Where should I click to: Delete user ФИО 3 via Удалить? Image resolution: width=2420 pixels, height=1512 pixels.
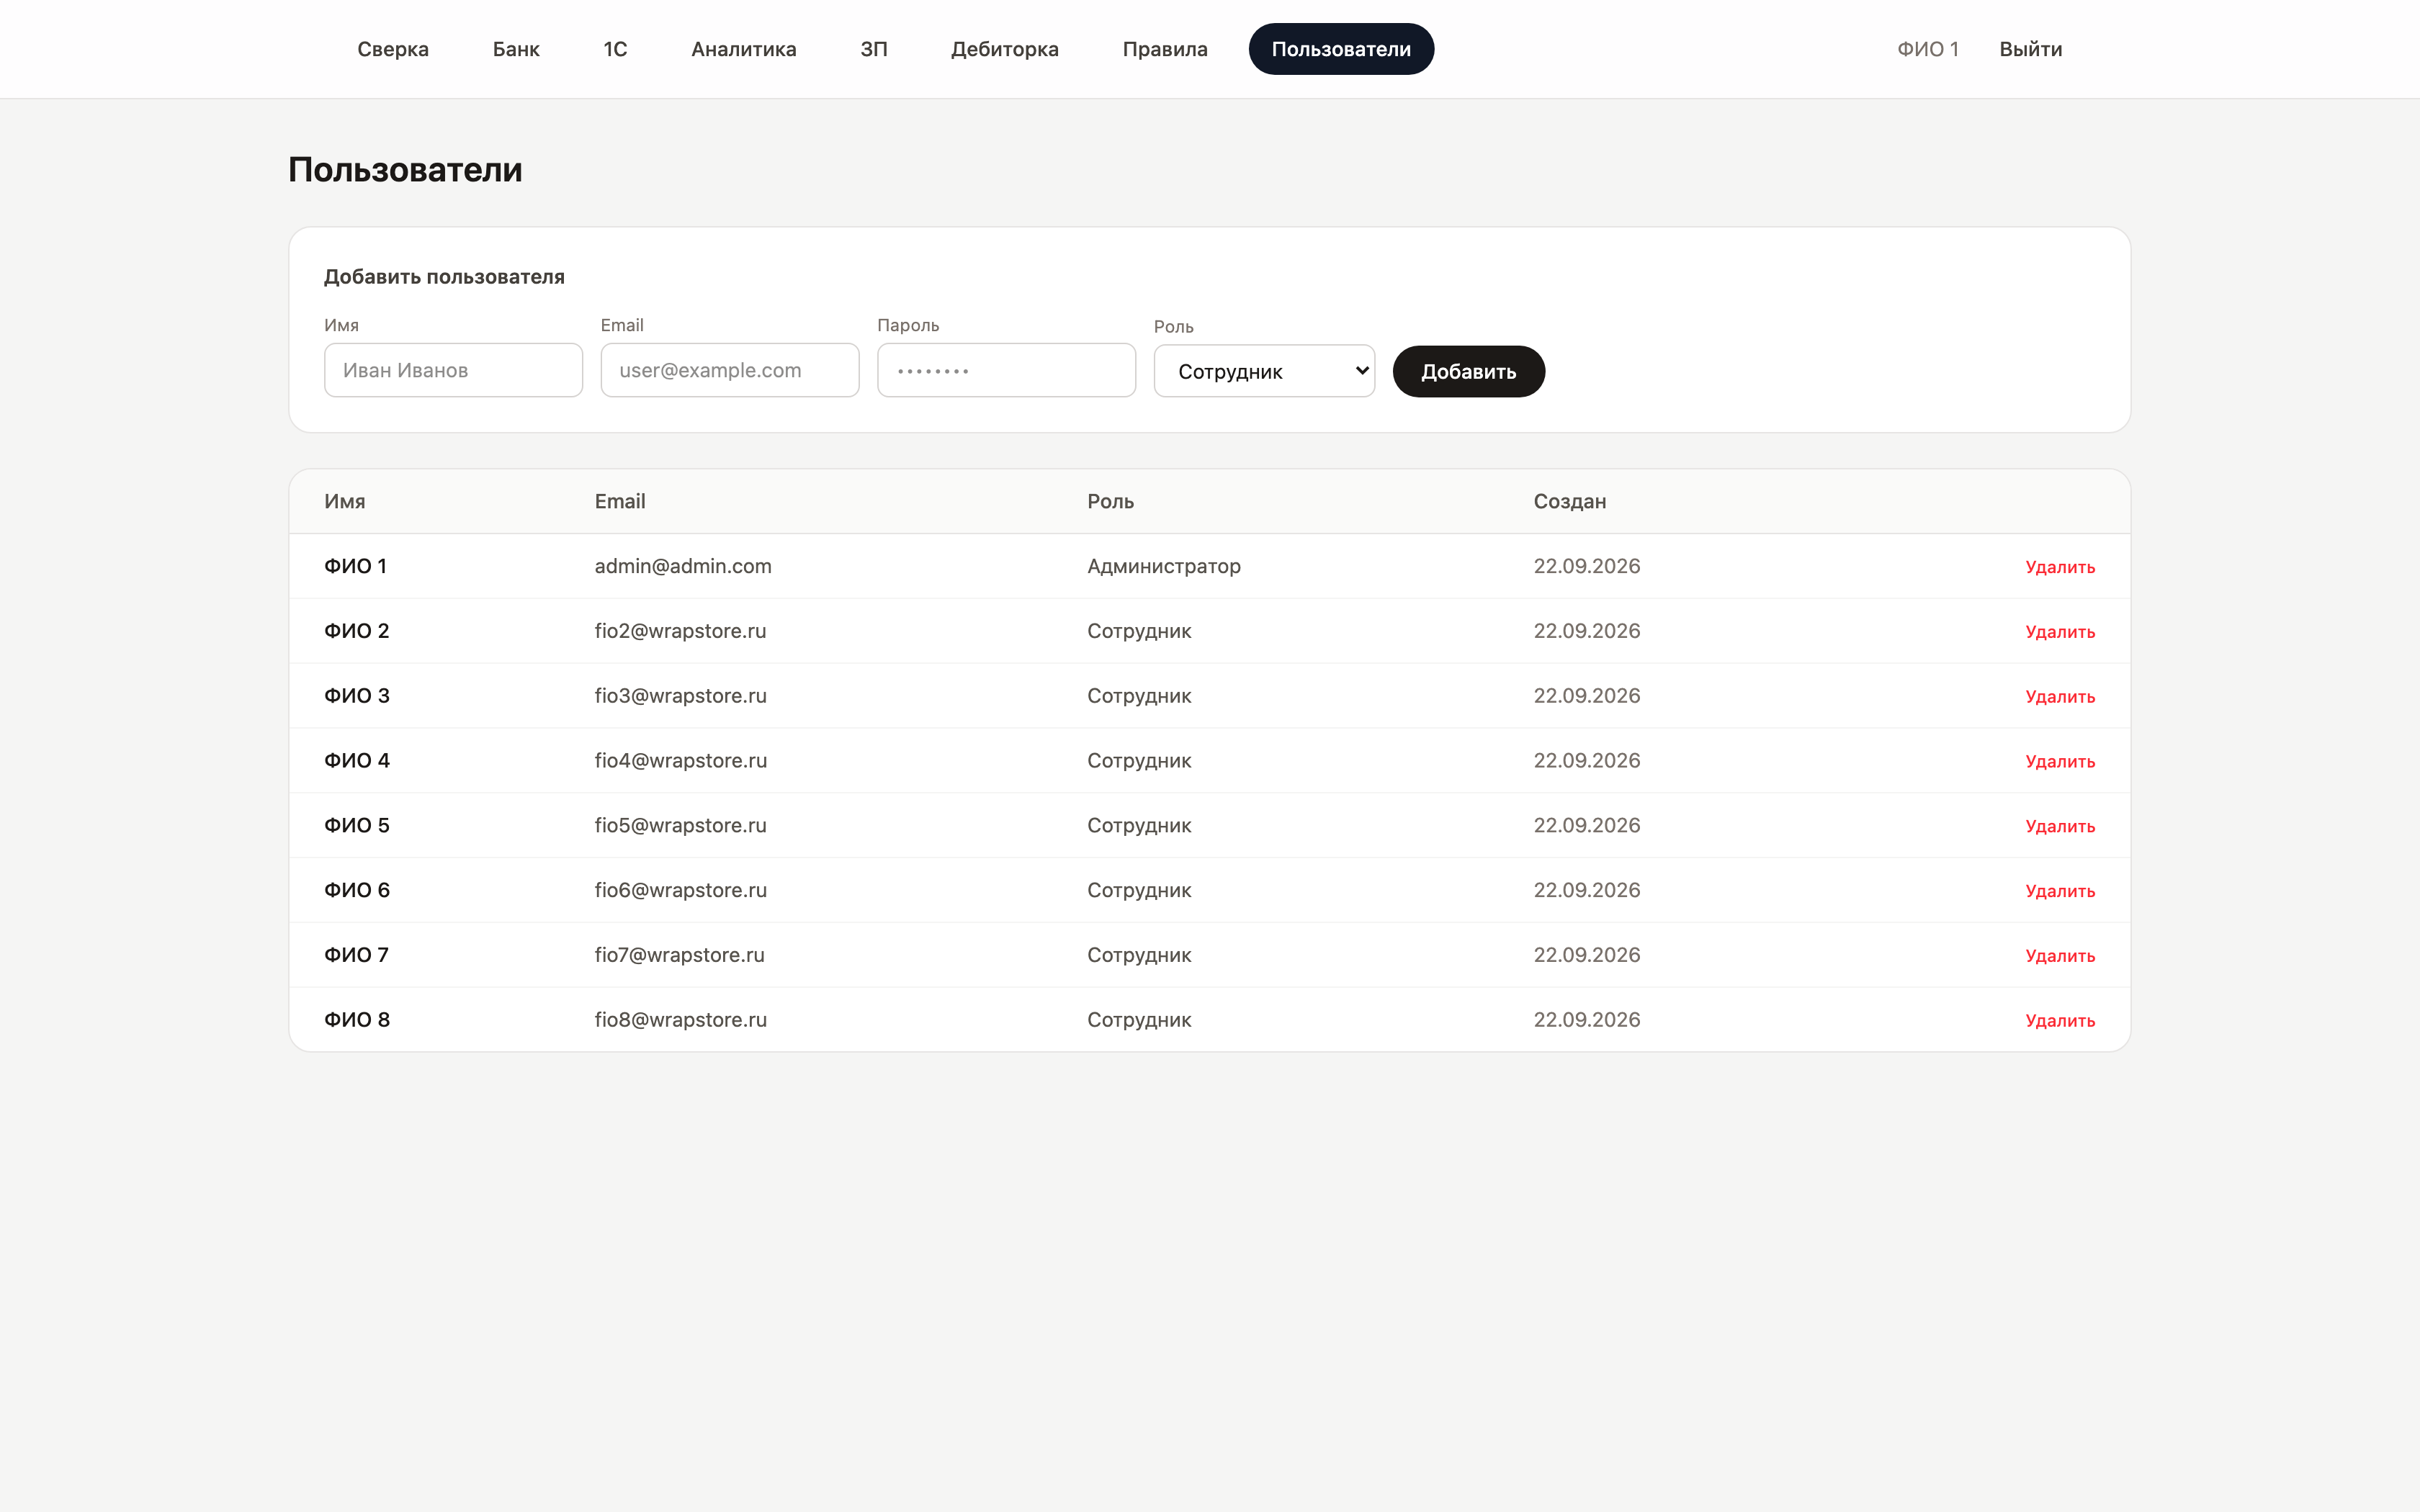tap(2060, 697)
